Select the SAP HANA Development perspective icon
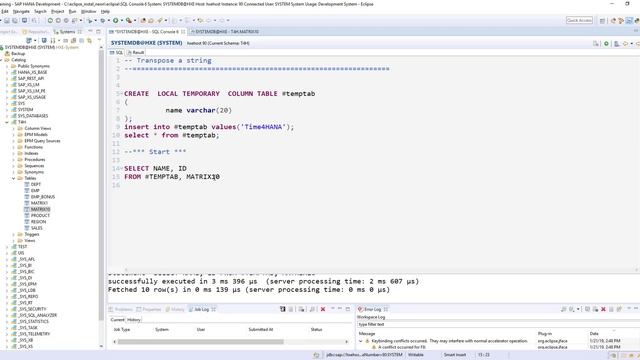640x360 pixels. click(x=629, y=20)
